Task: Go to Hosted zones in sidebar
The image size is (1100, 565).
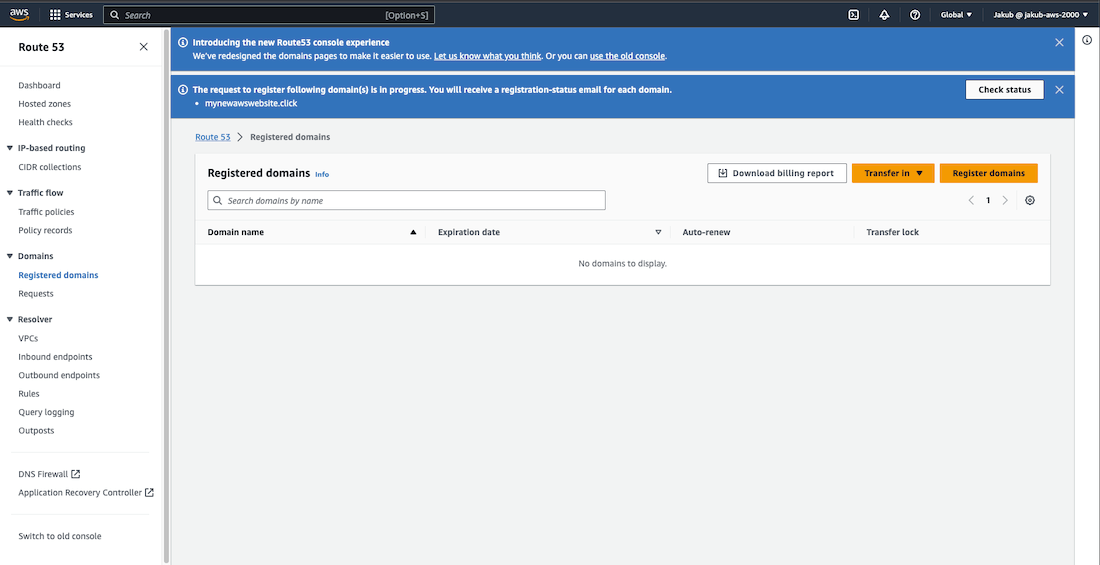Action: coord(44,104)
